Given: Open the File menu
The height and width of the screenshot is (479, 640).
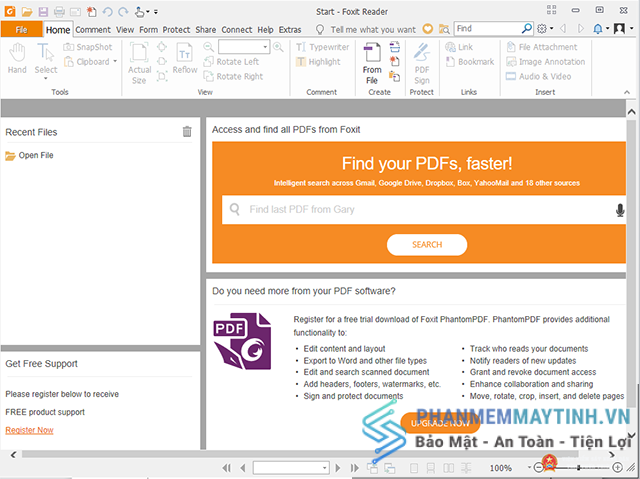Looking at the screenshot, I should coord(21,29).
